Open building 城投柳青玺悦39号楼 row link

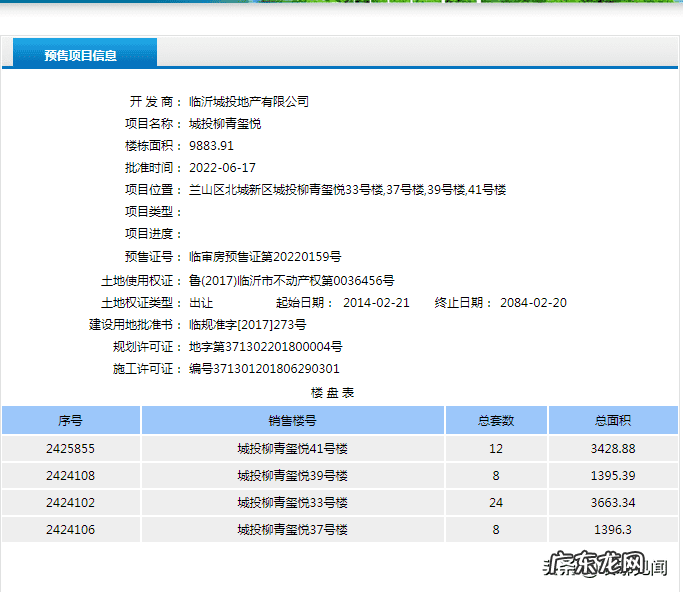tap(292, 476)
